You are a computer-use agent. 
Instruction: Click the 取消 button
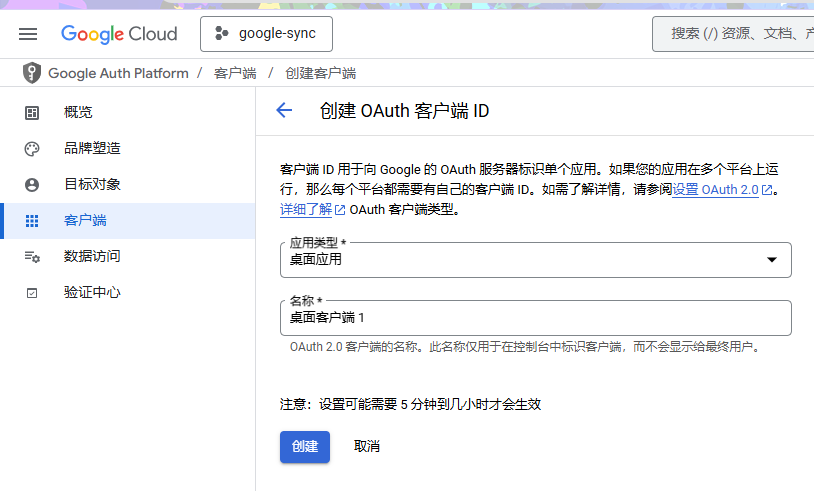[x=367, y=447]
